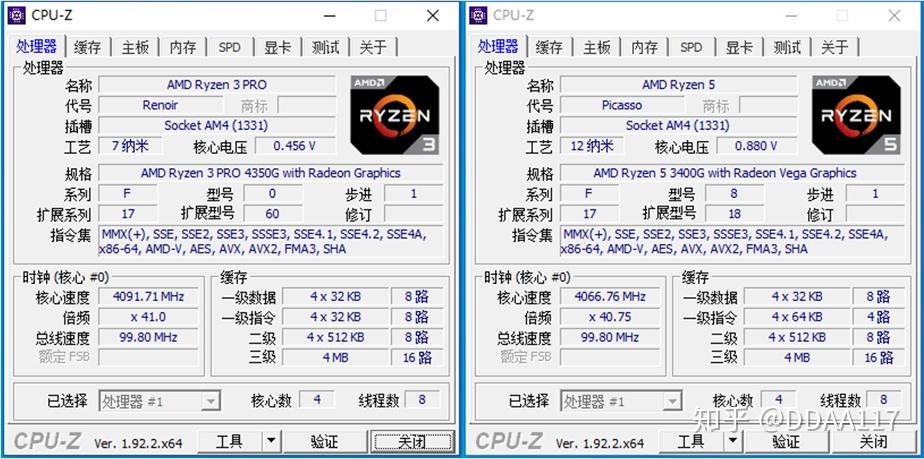Click core count 4 in left window
This screenshot has width=924, height=459.
coord(317,400)
